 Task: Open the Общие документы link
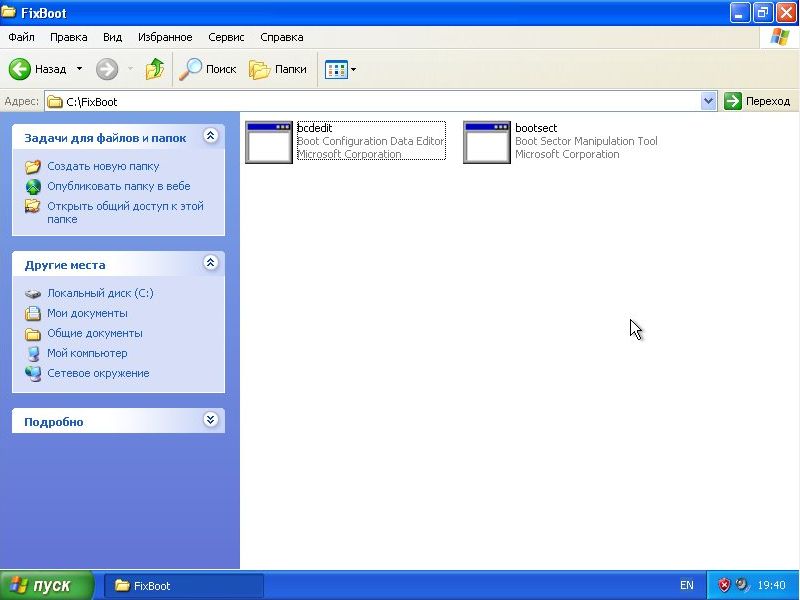coord(95,333)
